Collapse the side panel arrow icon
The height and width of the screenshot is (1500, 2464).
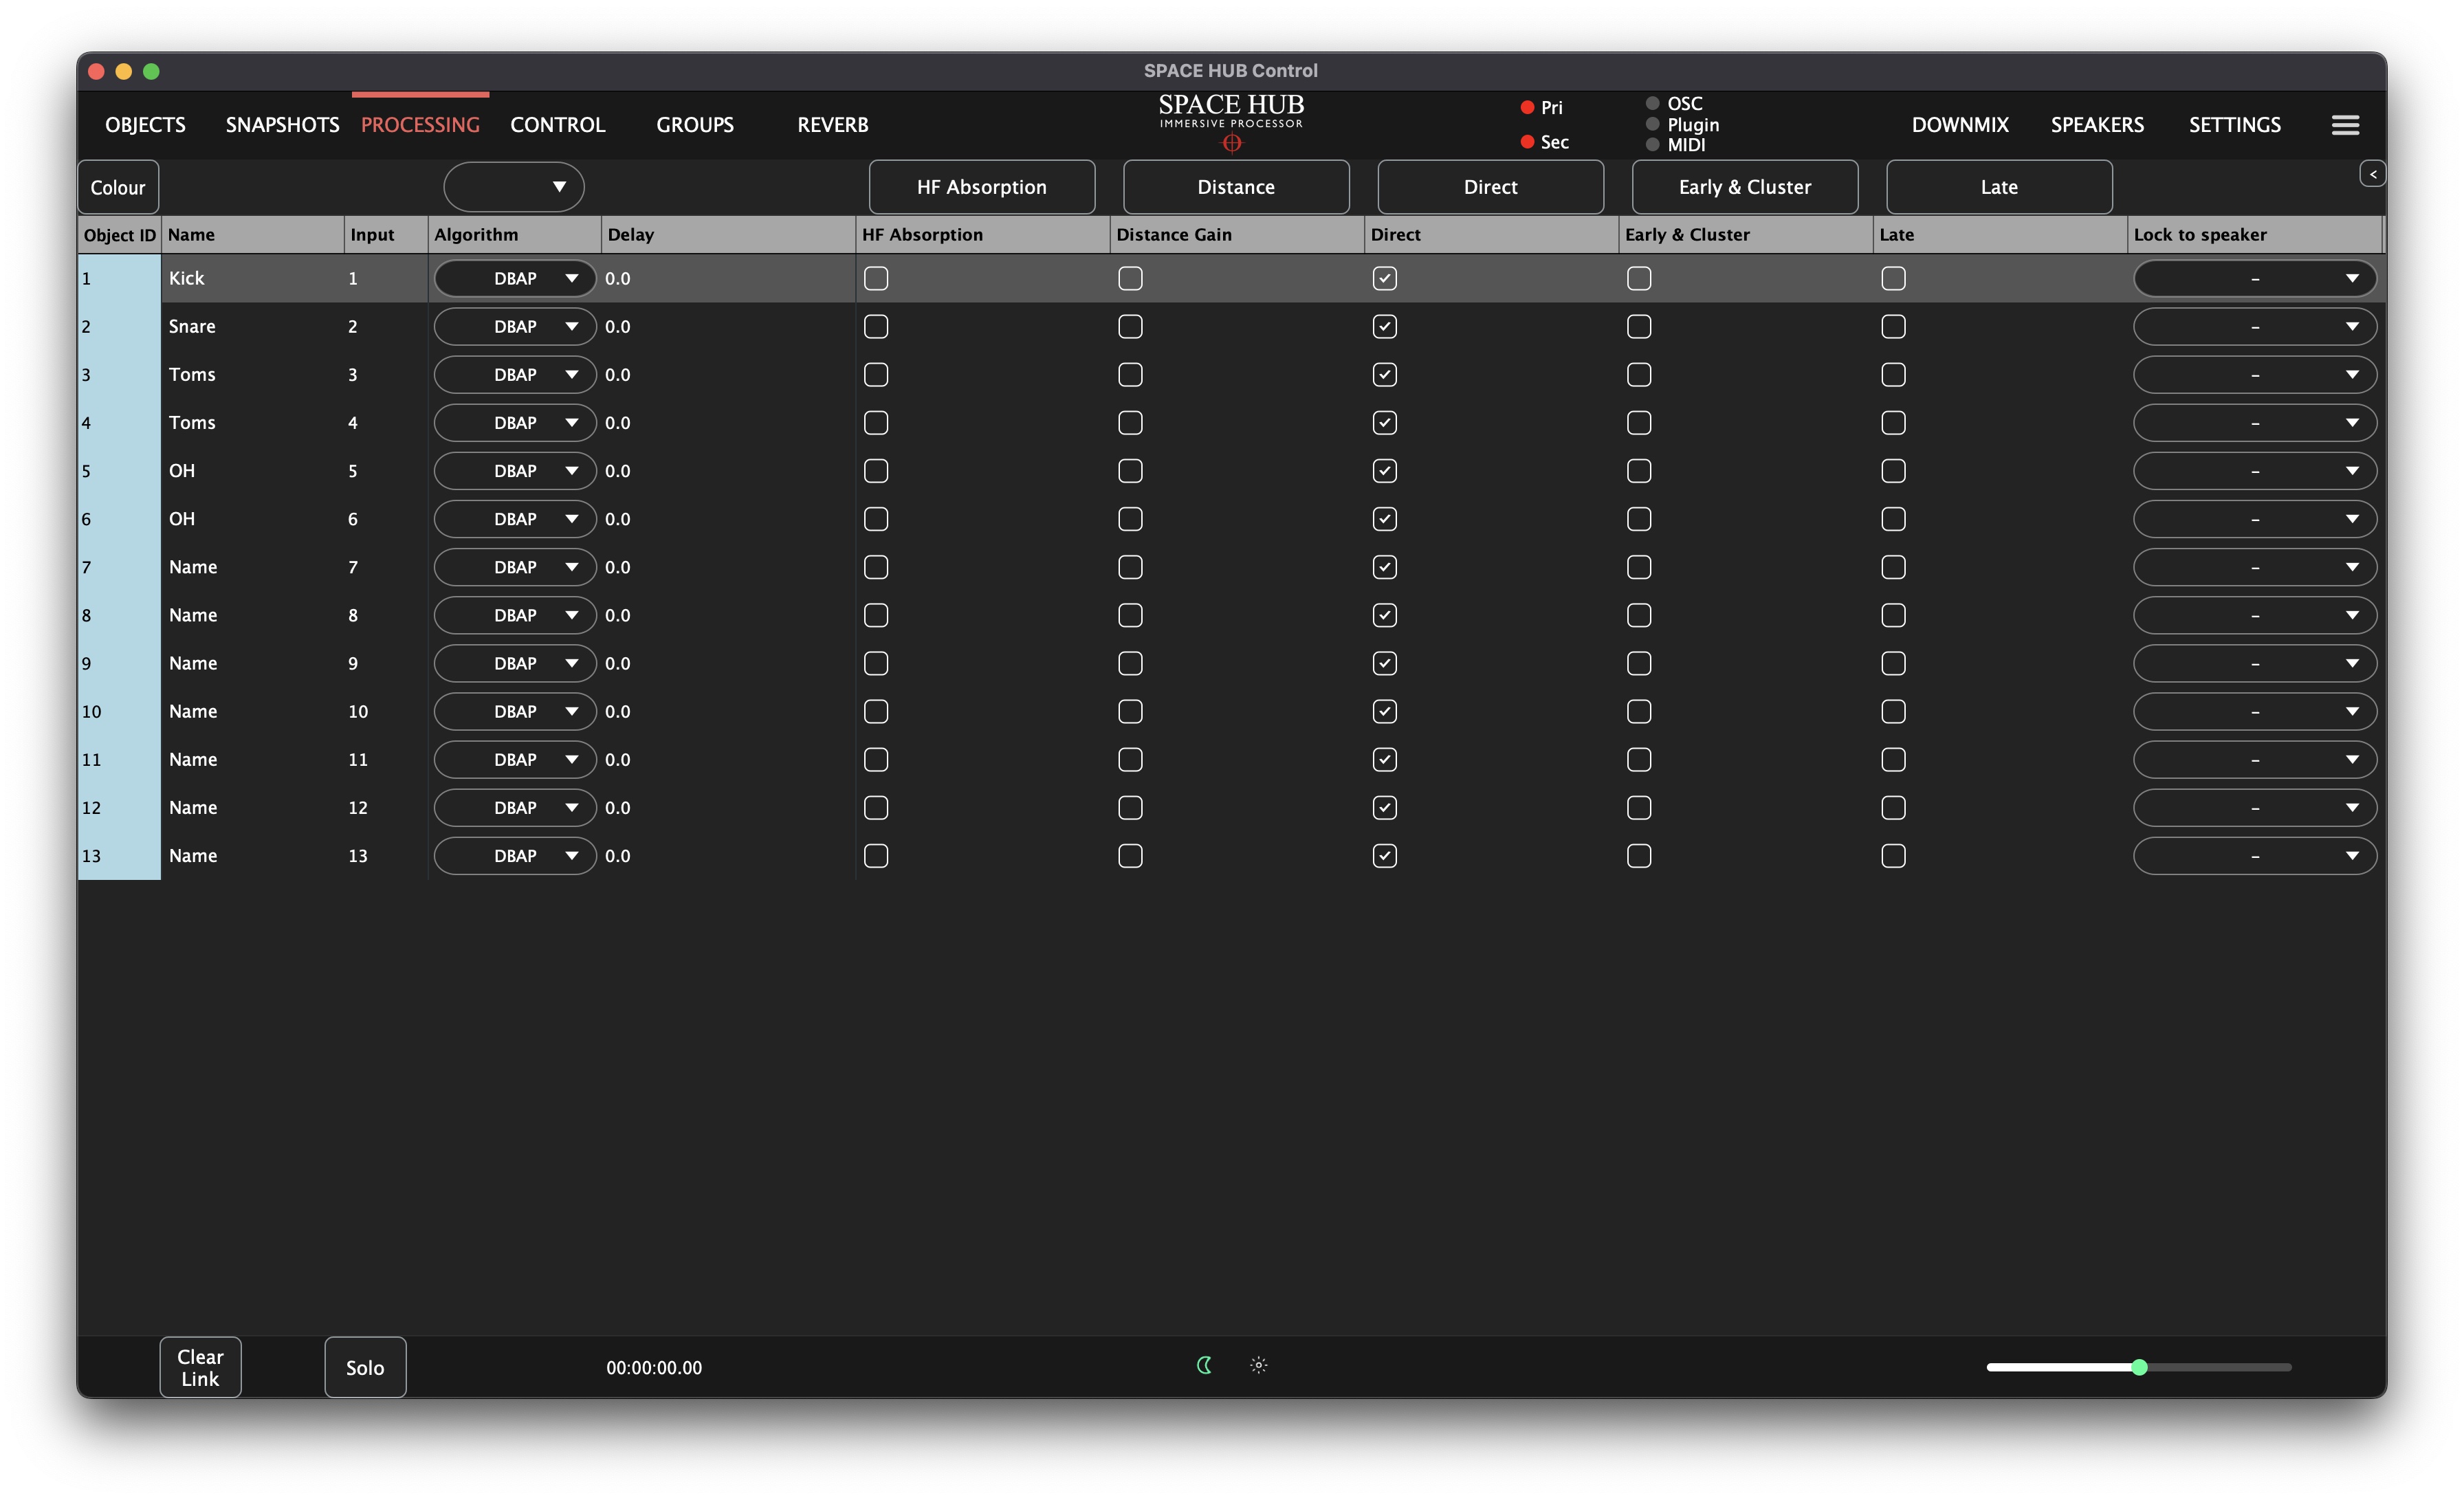[2373, 174]
